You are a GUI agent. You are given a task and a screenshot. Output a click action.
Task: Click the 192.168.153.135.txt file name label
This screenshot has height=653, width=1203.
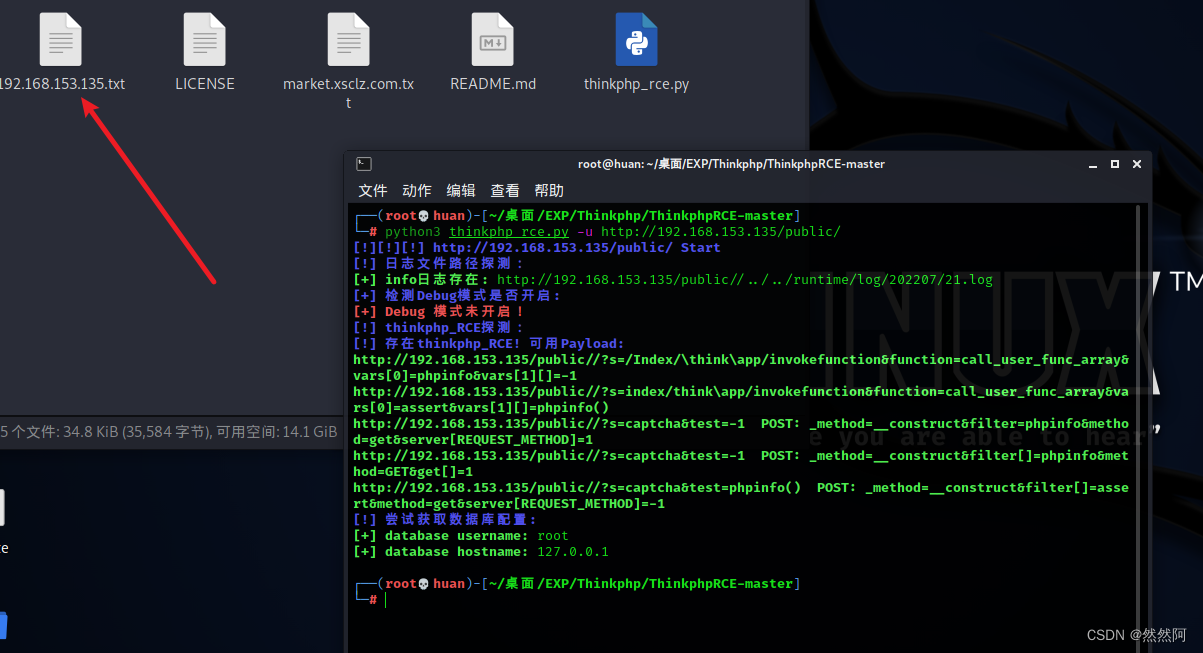pos(61,84)
